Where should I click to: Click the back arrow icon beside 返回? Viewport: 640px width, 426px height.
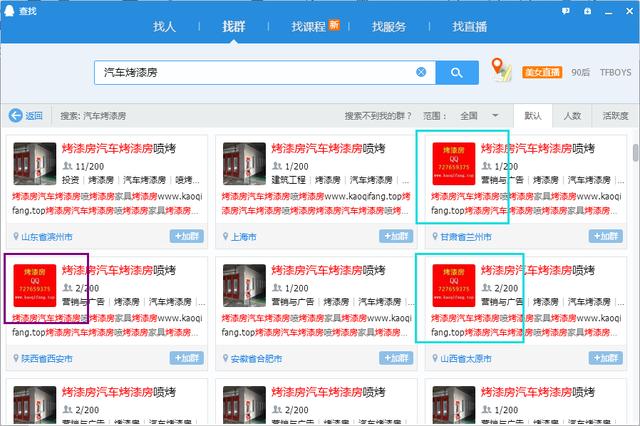click(x=16, y=115)
